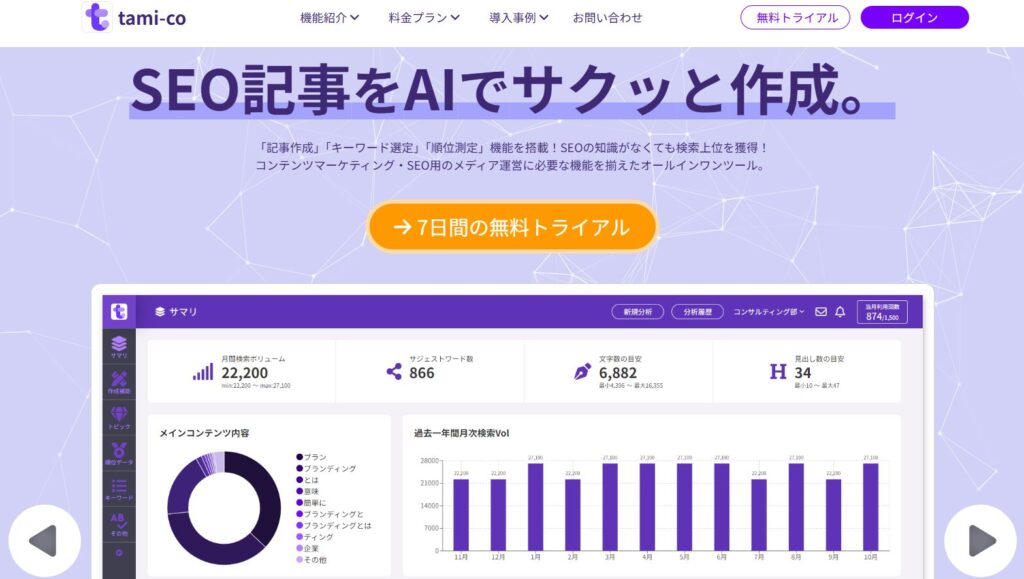1024x579 pixels.
Task: Go to previous slide with left arrow
Action: [44, 540]
